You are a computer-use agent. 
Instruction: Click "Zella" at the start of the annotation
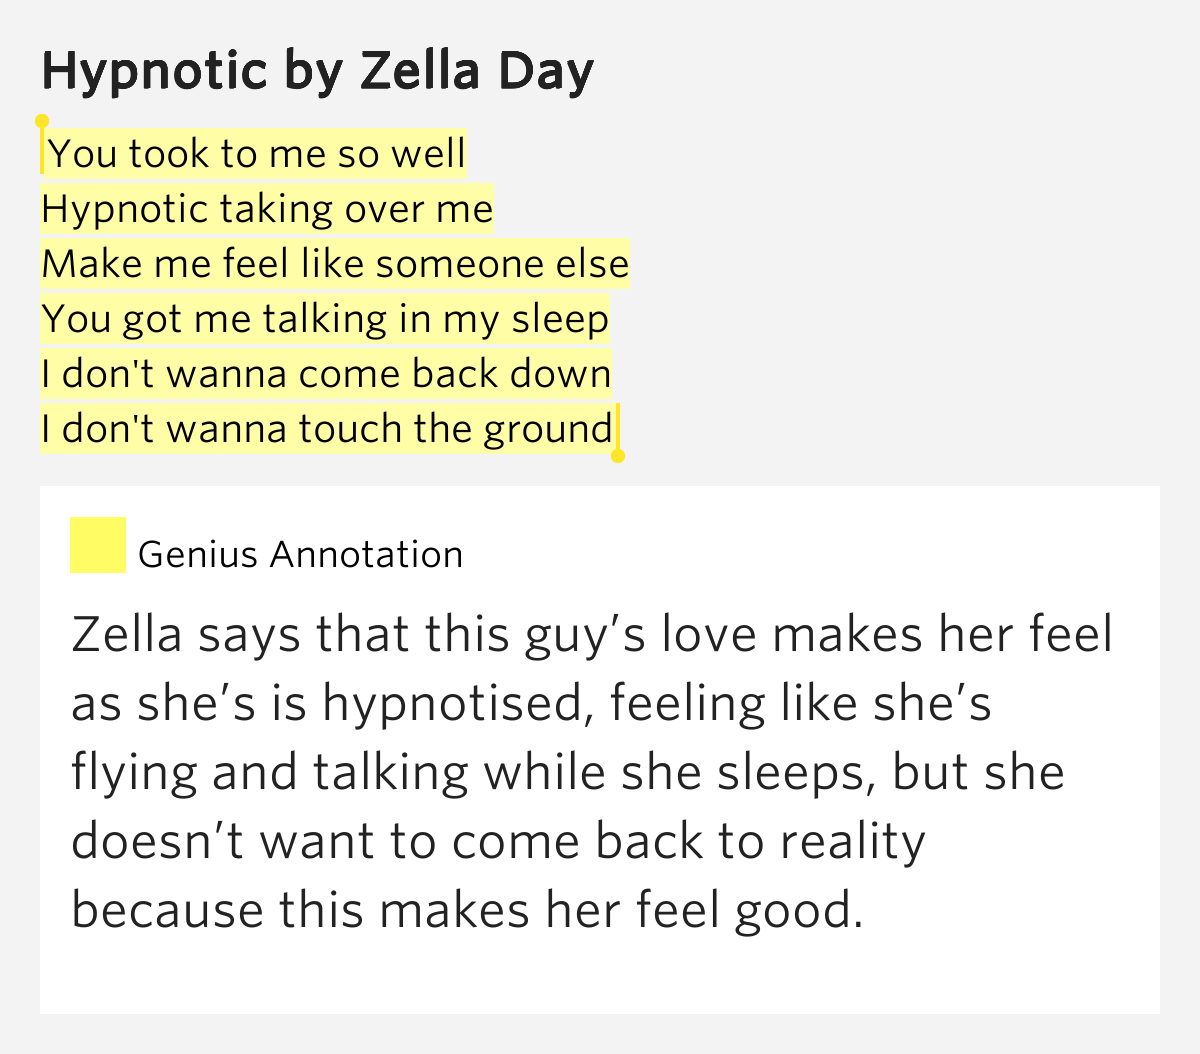[x=126, y=634]
